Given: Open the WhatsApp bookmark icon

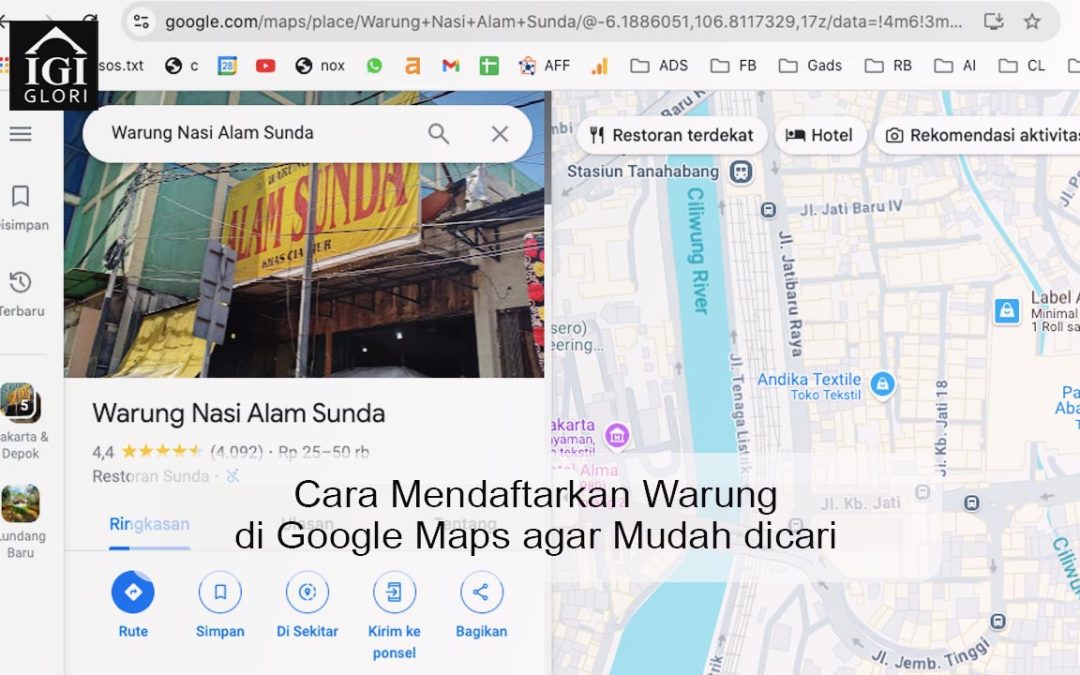Looking at the screenshot, I should (x=374, y=65).
